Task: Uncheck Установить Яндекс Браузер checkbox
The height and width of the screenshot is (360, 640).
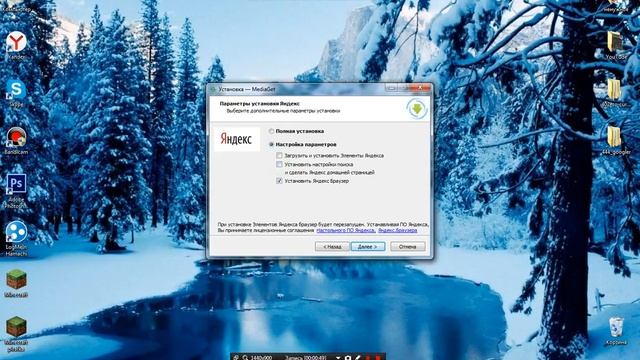Action: [279, 181]
